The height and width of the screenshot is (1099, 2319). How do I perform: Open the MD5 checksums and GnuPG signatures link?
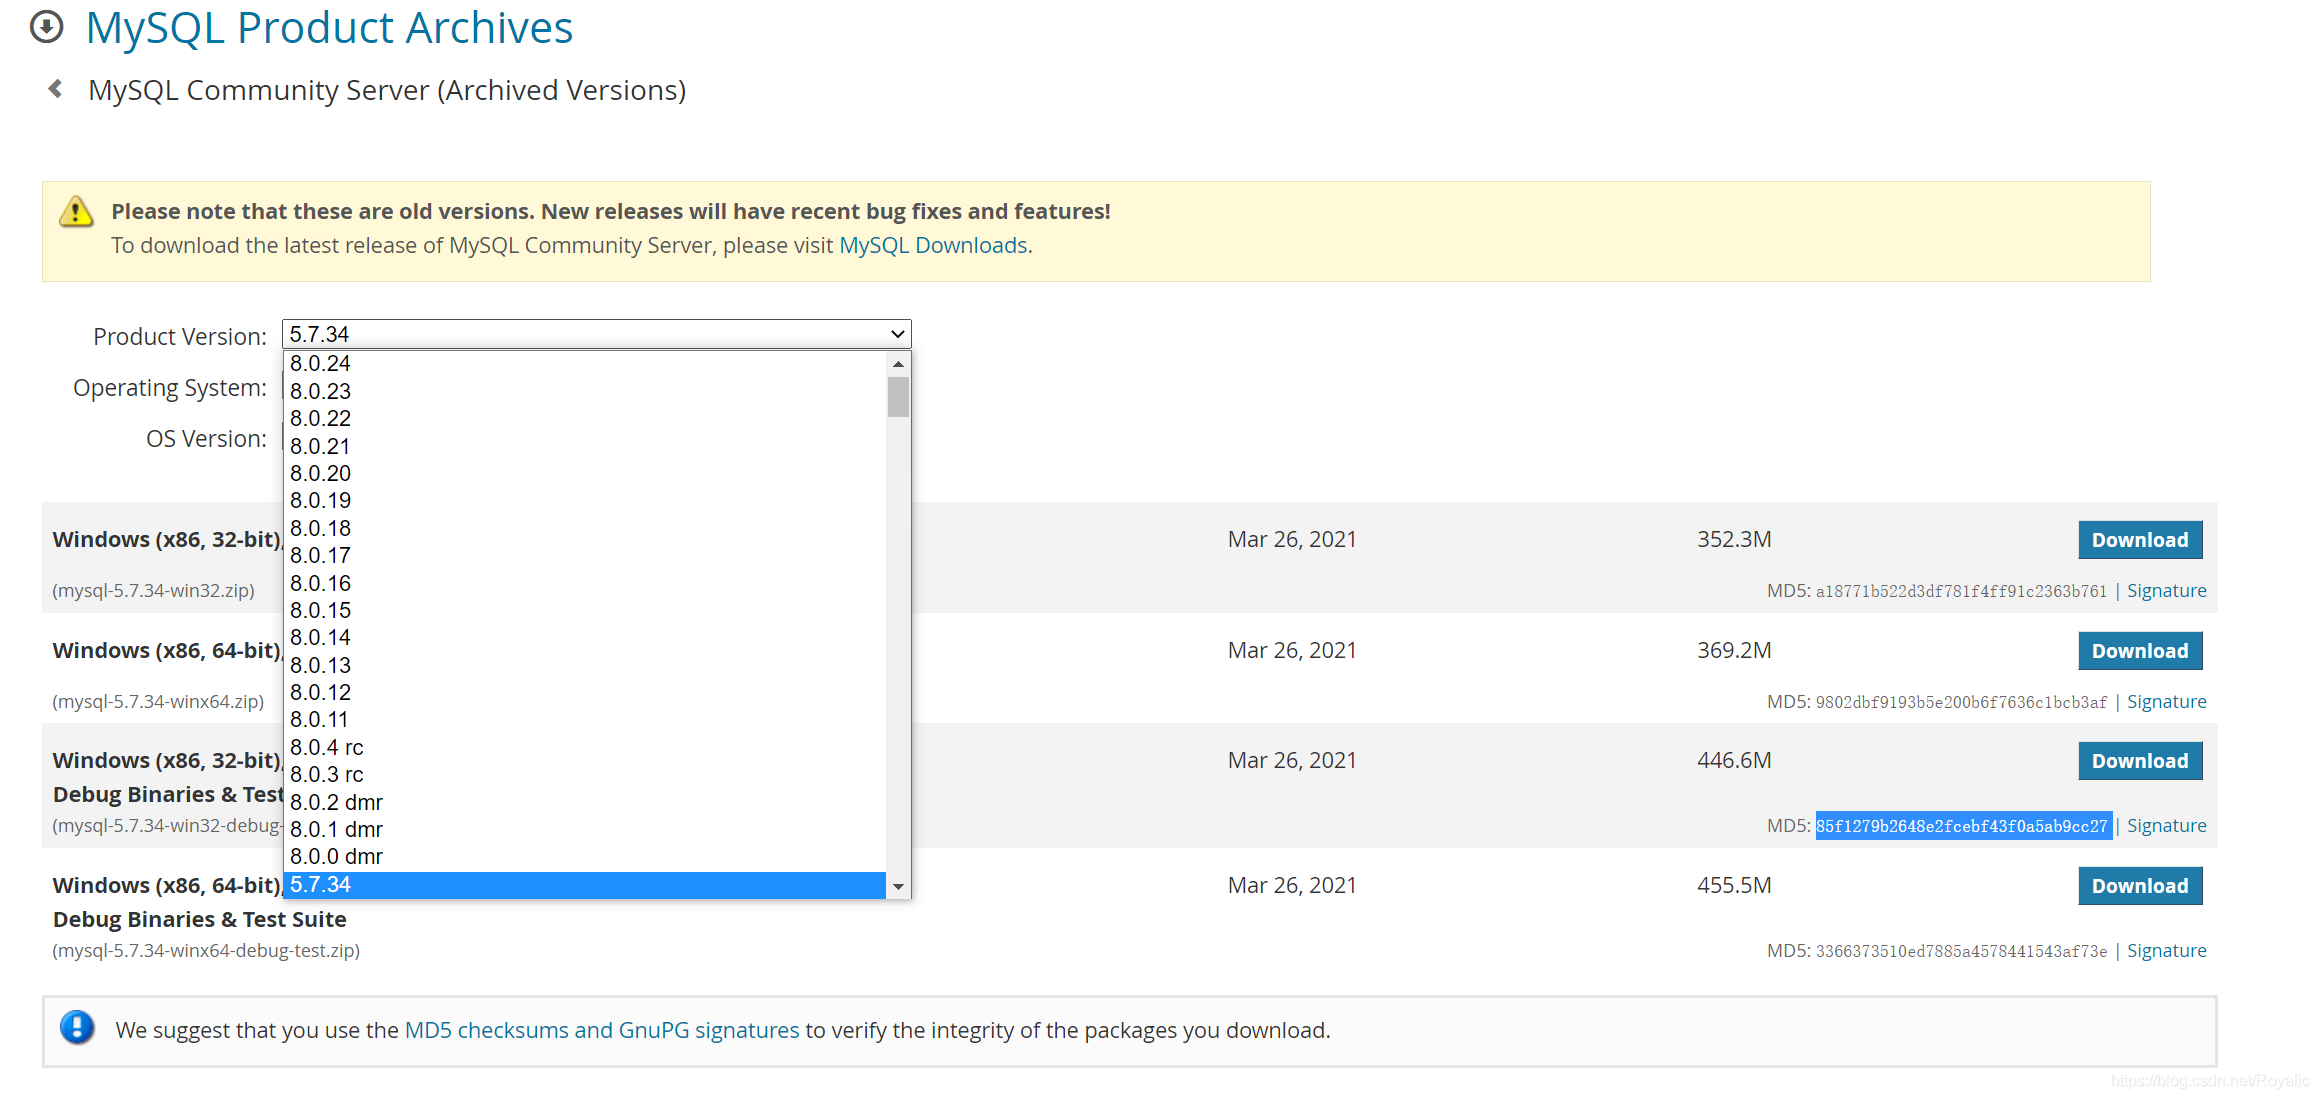(600, 1029)
